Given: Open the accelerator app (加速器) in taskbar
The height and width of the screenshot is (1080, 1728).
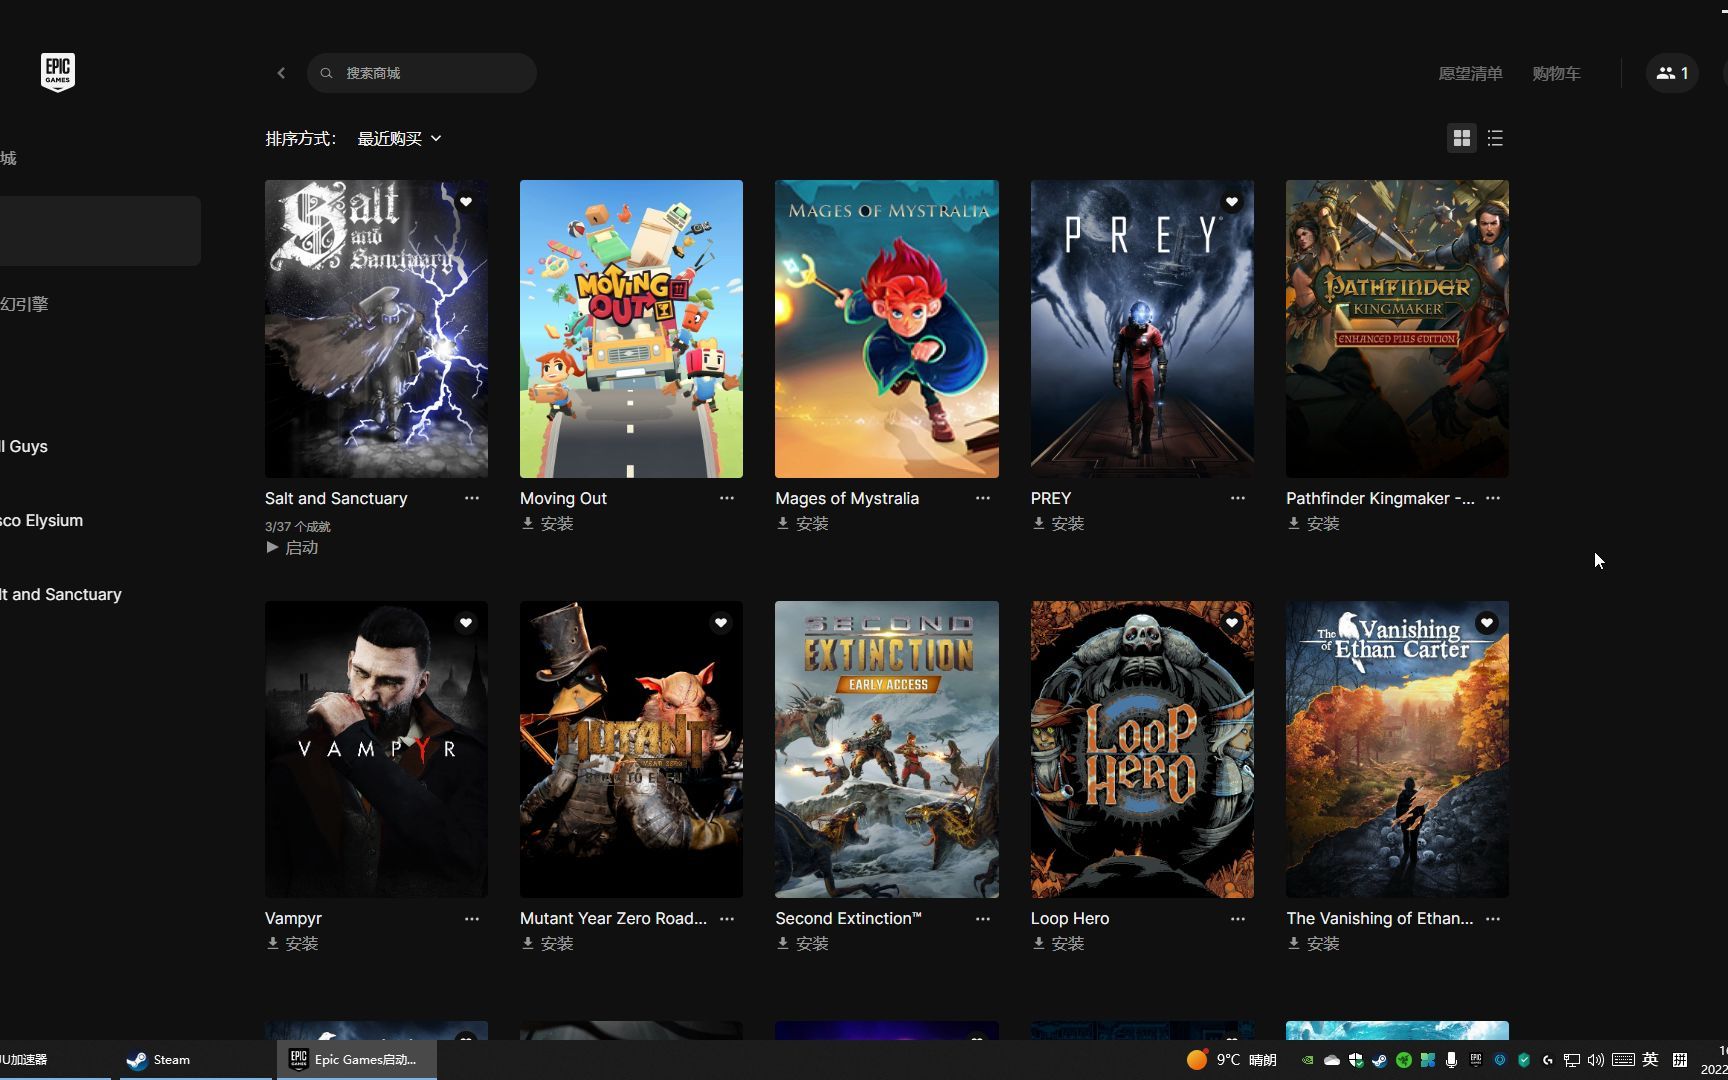Looking at the screenshot, I should [55, 1060].
